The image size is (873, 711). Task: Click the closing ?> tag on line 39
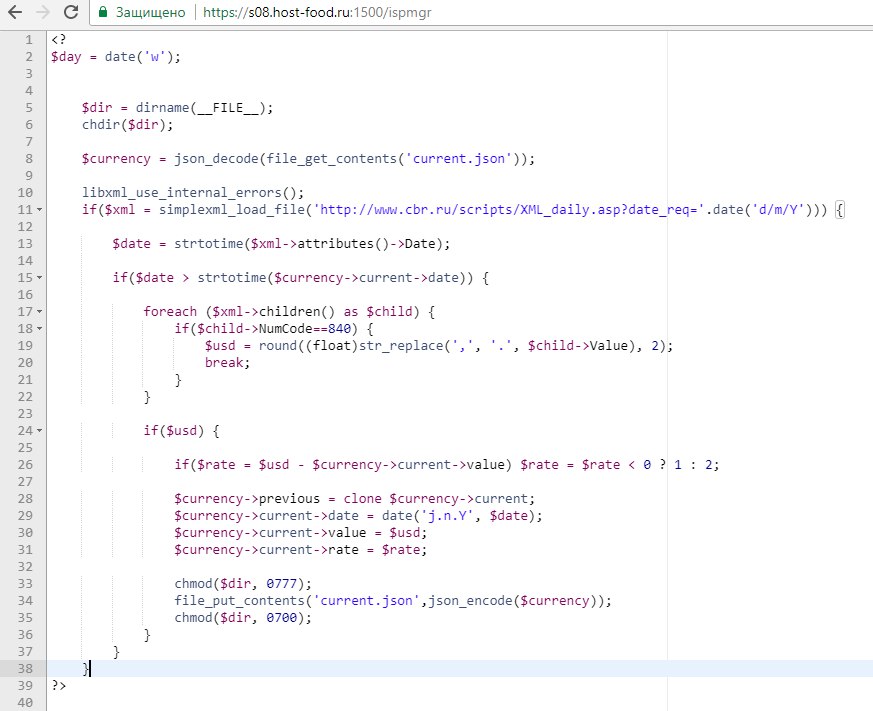point(58,685)
